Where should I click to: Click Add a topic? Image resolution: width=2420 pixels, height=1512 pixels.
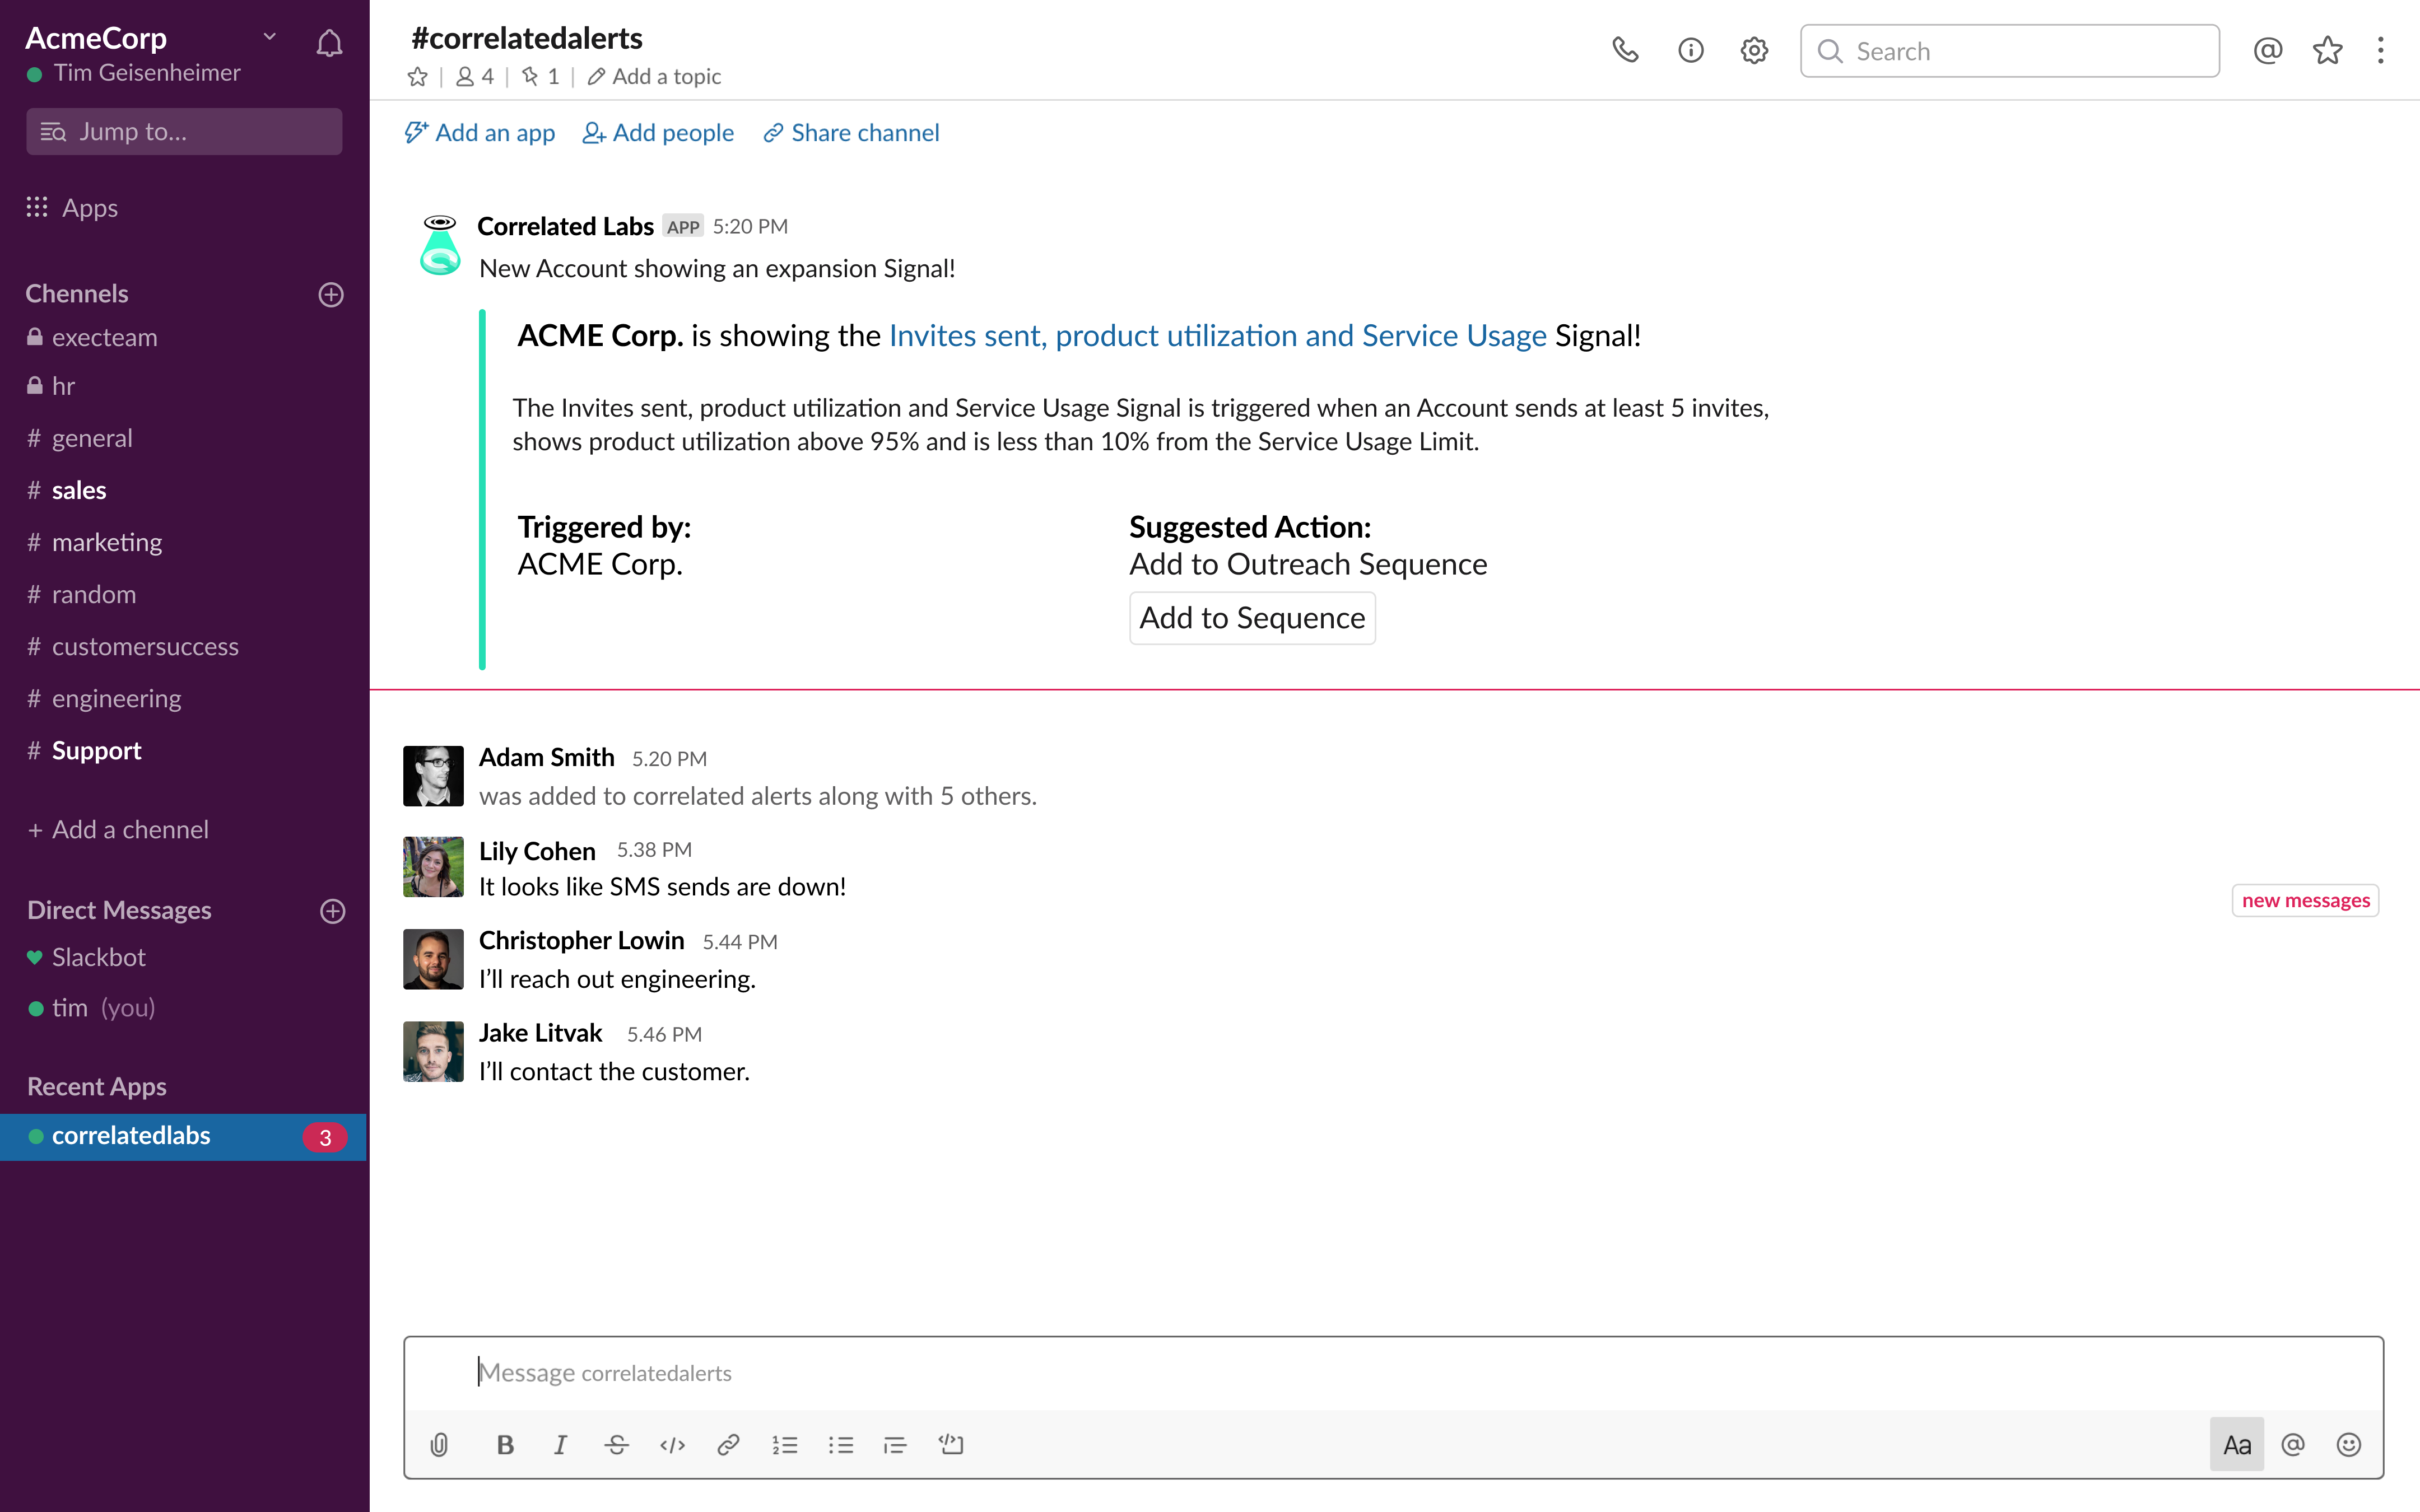pyautogui.click(x=654, y=76)
